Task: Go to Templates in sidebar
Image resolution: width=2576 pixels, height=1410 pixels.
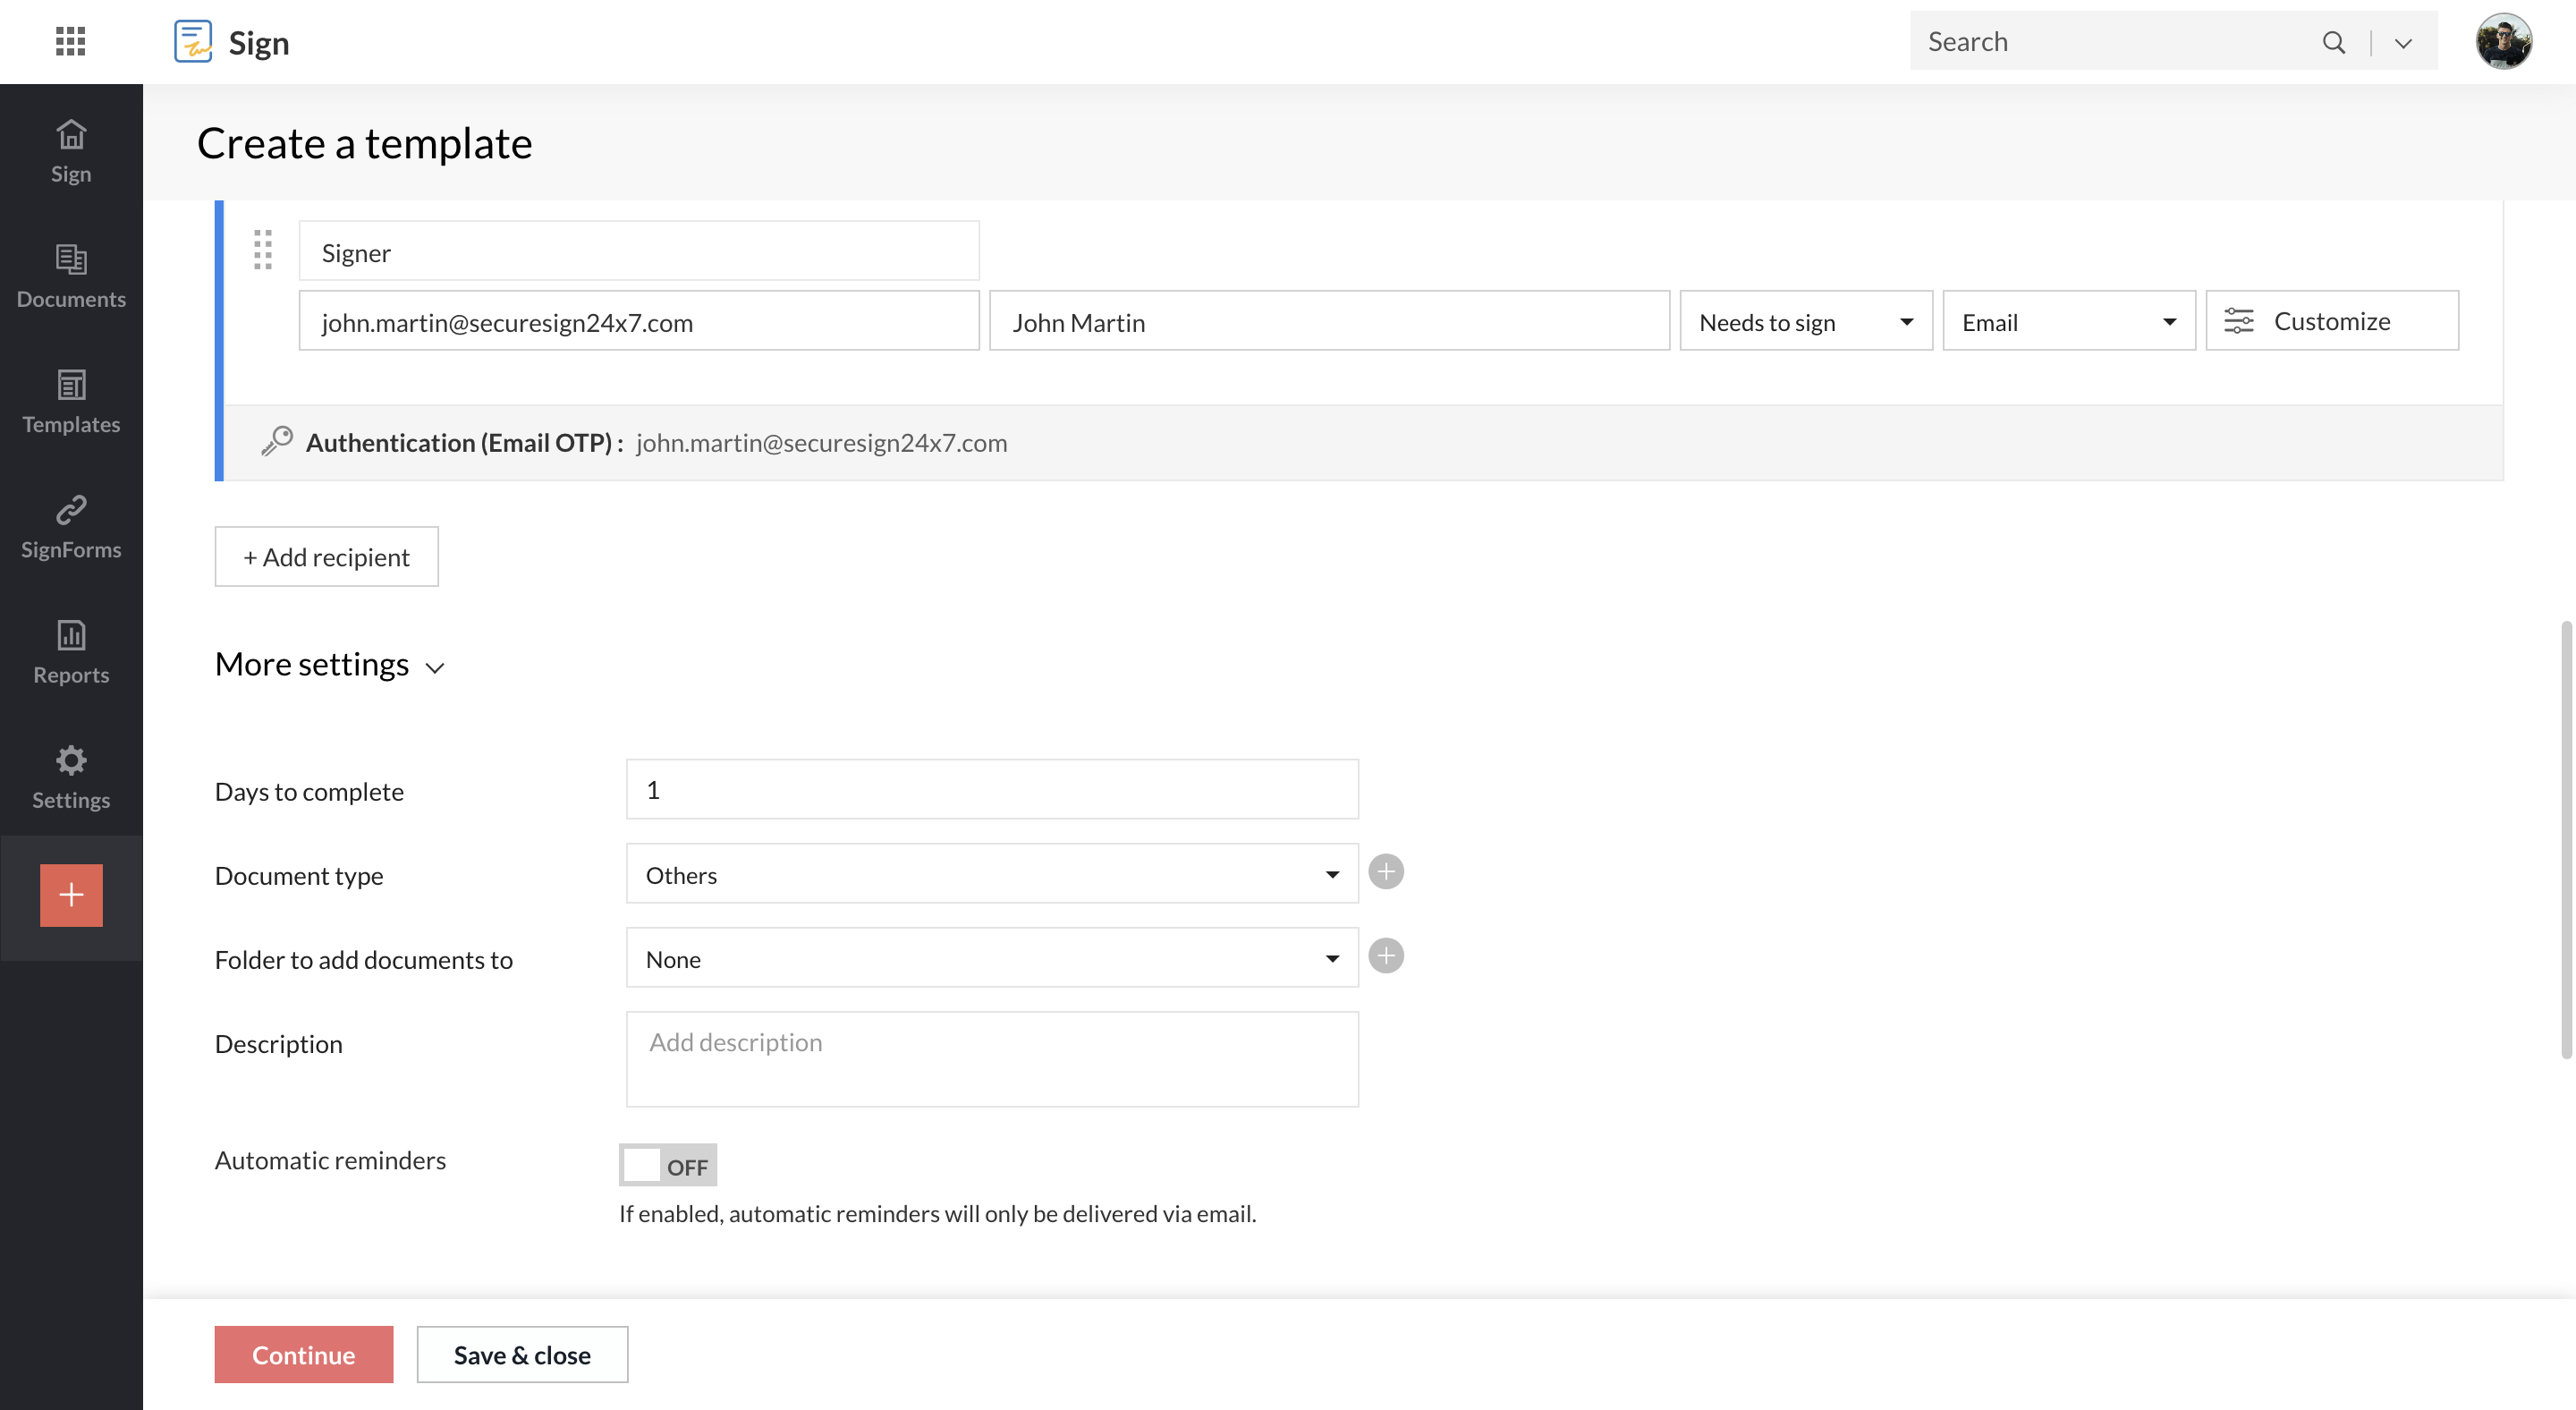Action: click(71, 401)
